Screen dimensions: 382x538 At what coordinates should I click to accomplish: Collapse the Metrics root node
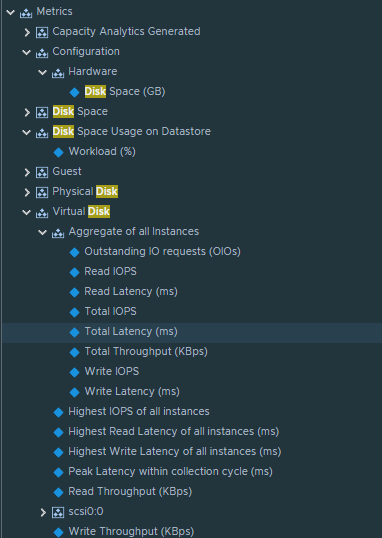11,13
